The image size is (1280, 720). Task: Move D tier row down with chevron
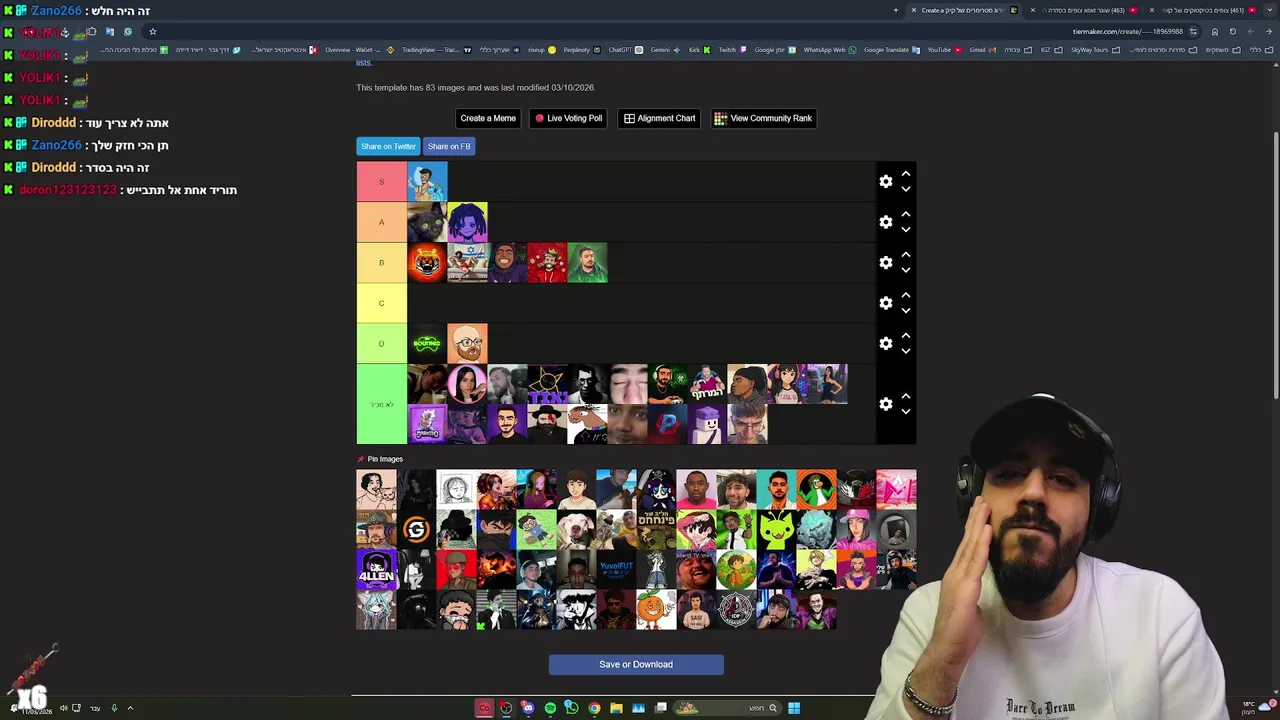pos(905,351)
